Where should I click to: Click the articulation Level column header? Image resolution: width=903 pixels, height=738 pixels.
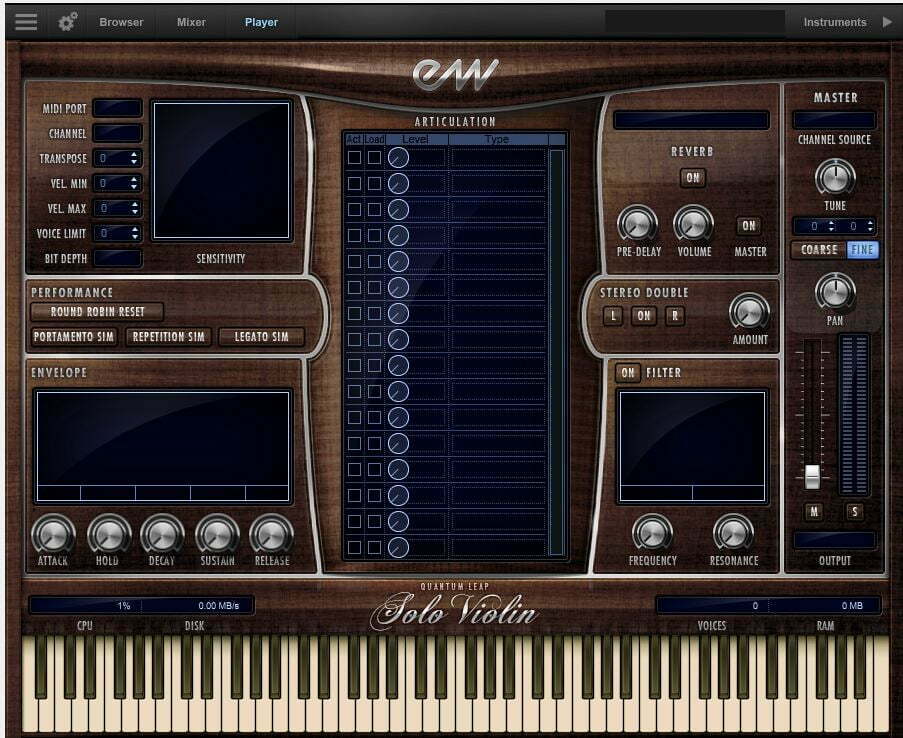416,139
